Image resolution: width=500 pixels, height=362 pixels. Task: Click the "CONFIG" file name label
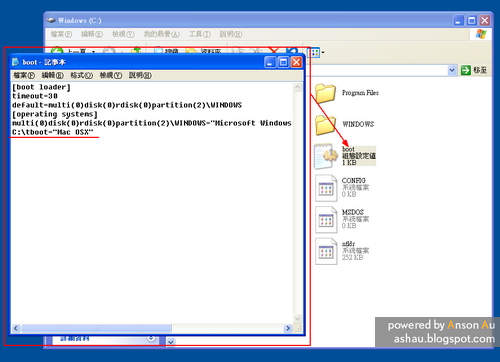click(x=353, y=180)
